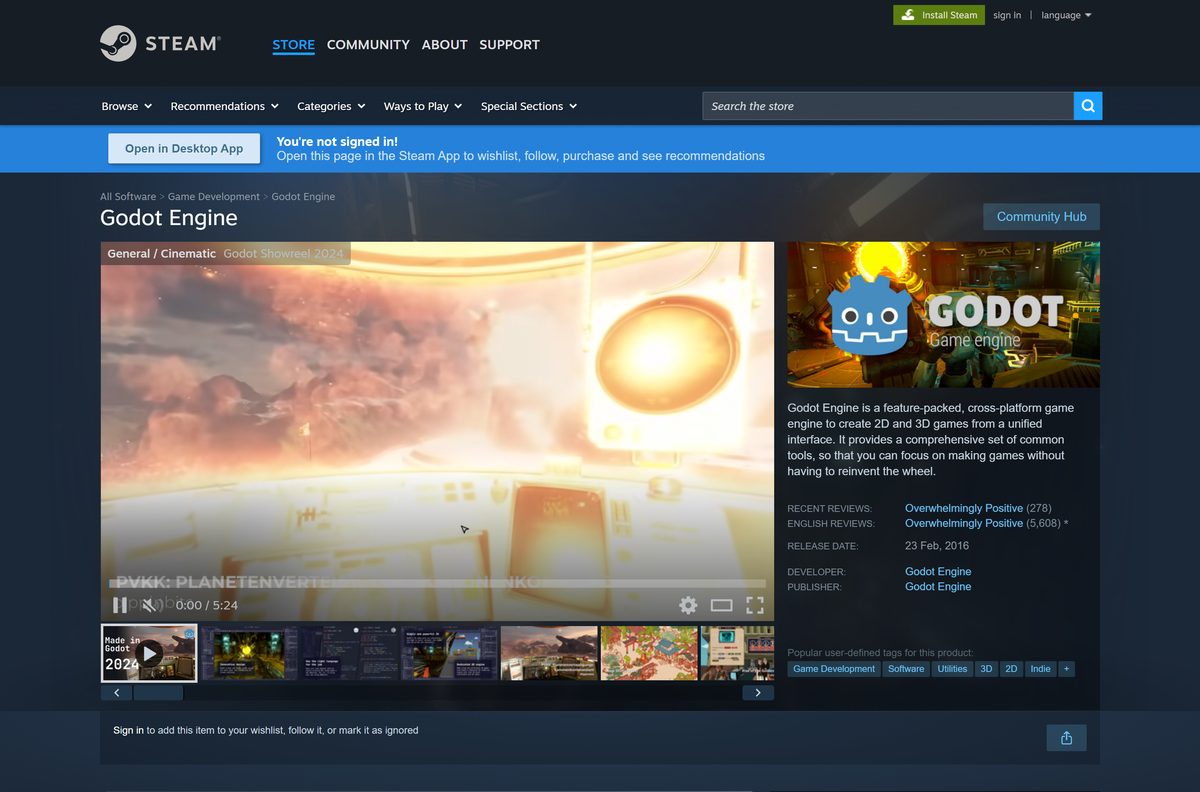Expand the Browse menu
Image resolution: width=1200 pixels, height=792 pixels.
127,106
